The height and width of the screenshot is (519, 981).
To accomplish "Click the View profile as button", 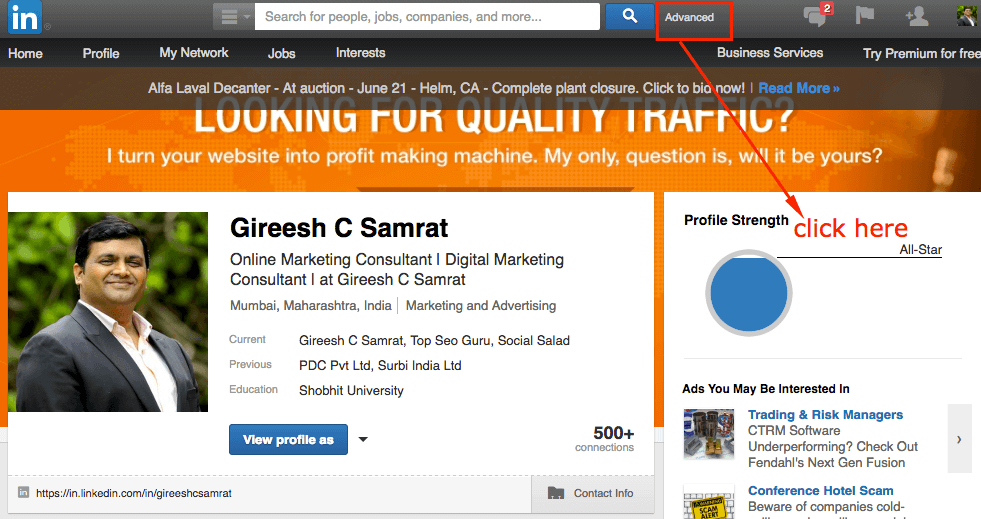I will [x=288, y=440].
